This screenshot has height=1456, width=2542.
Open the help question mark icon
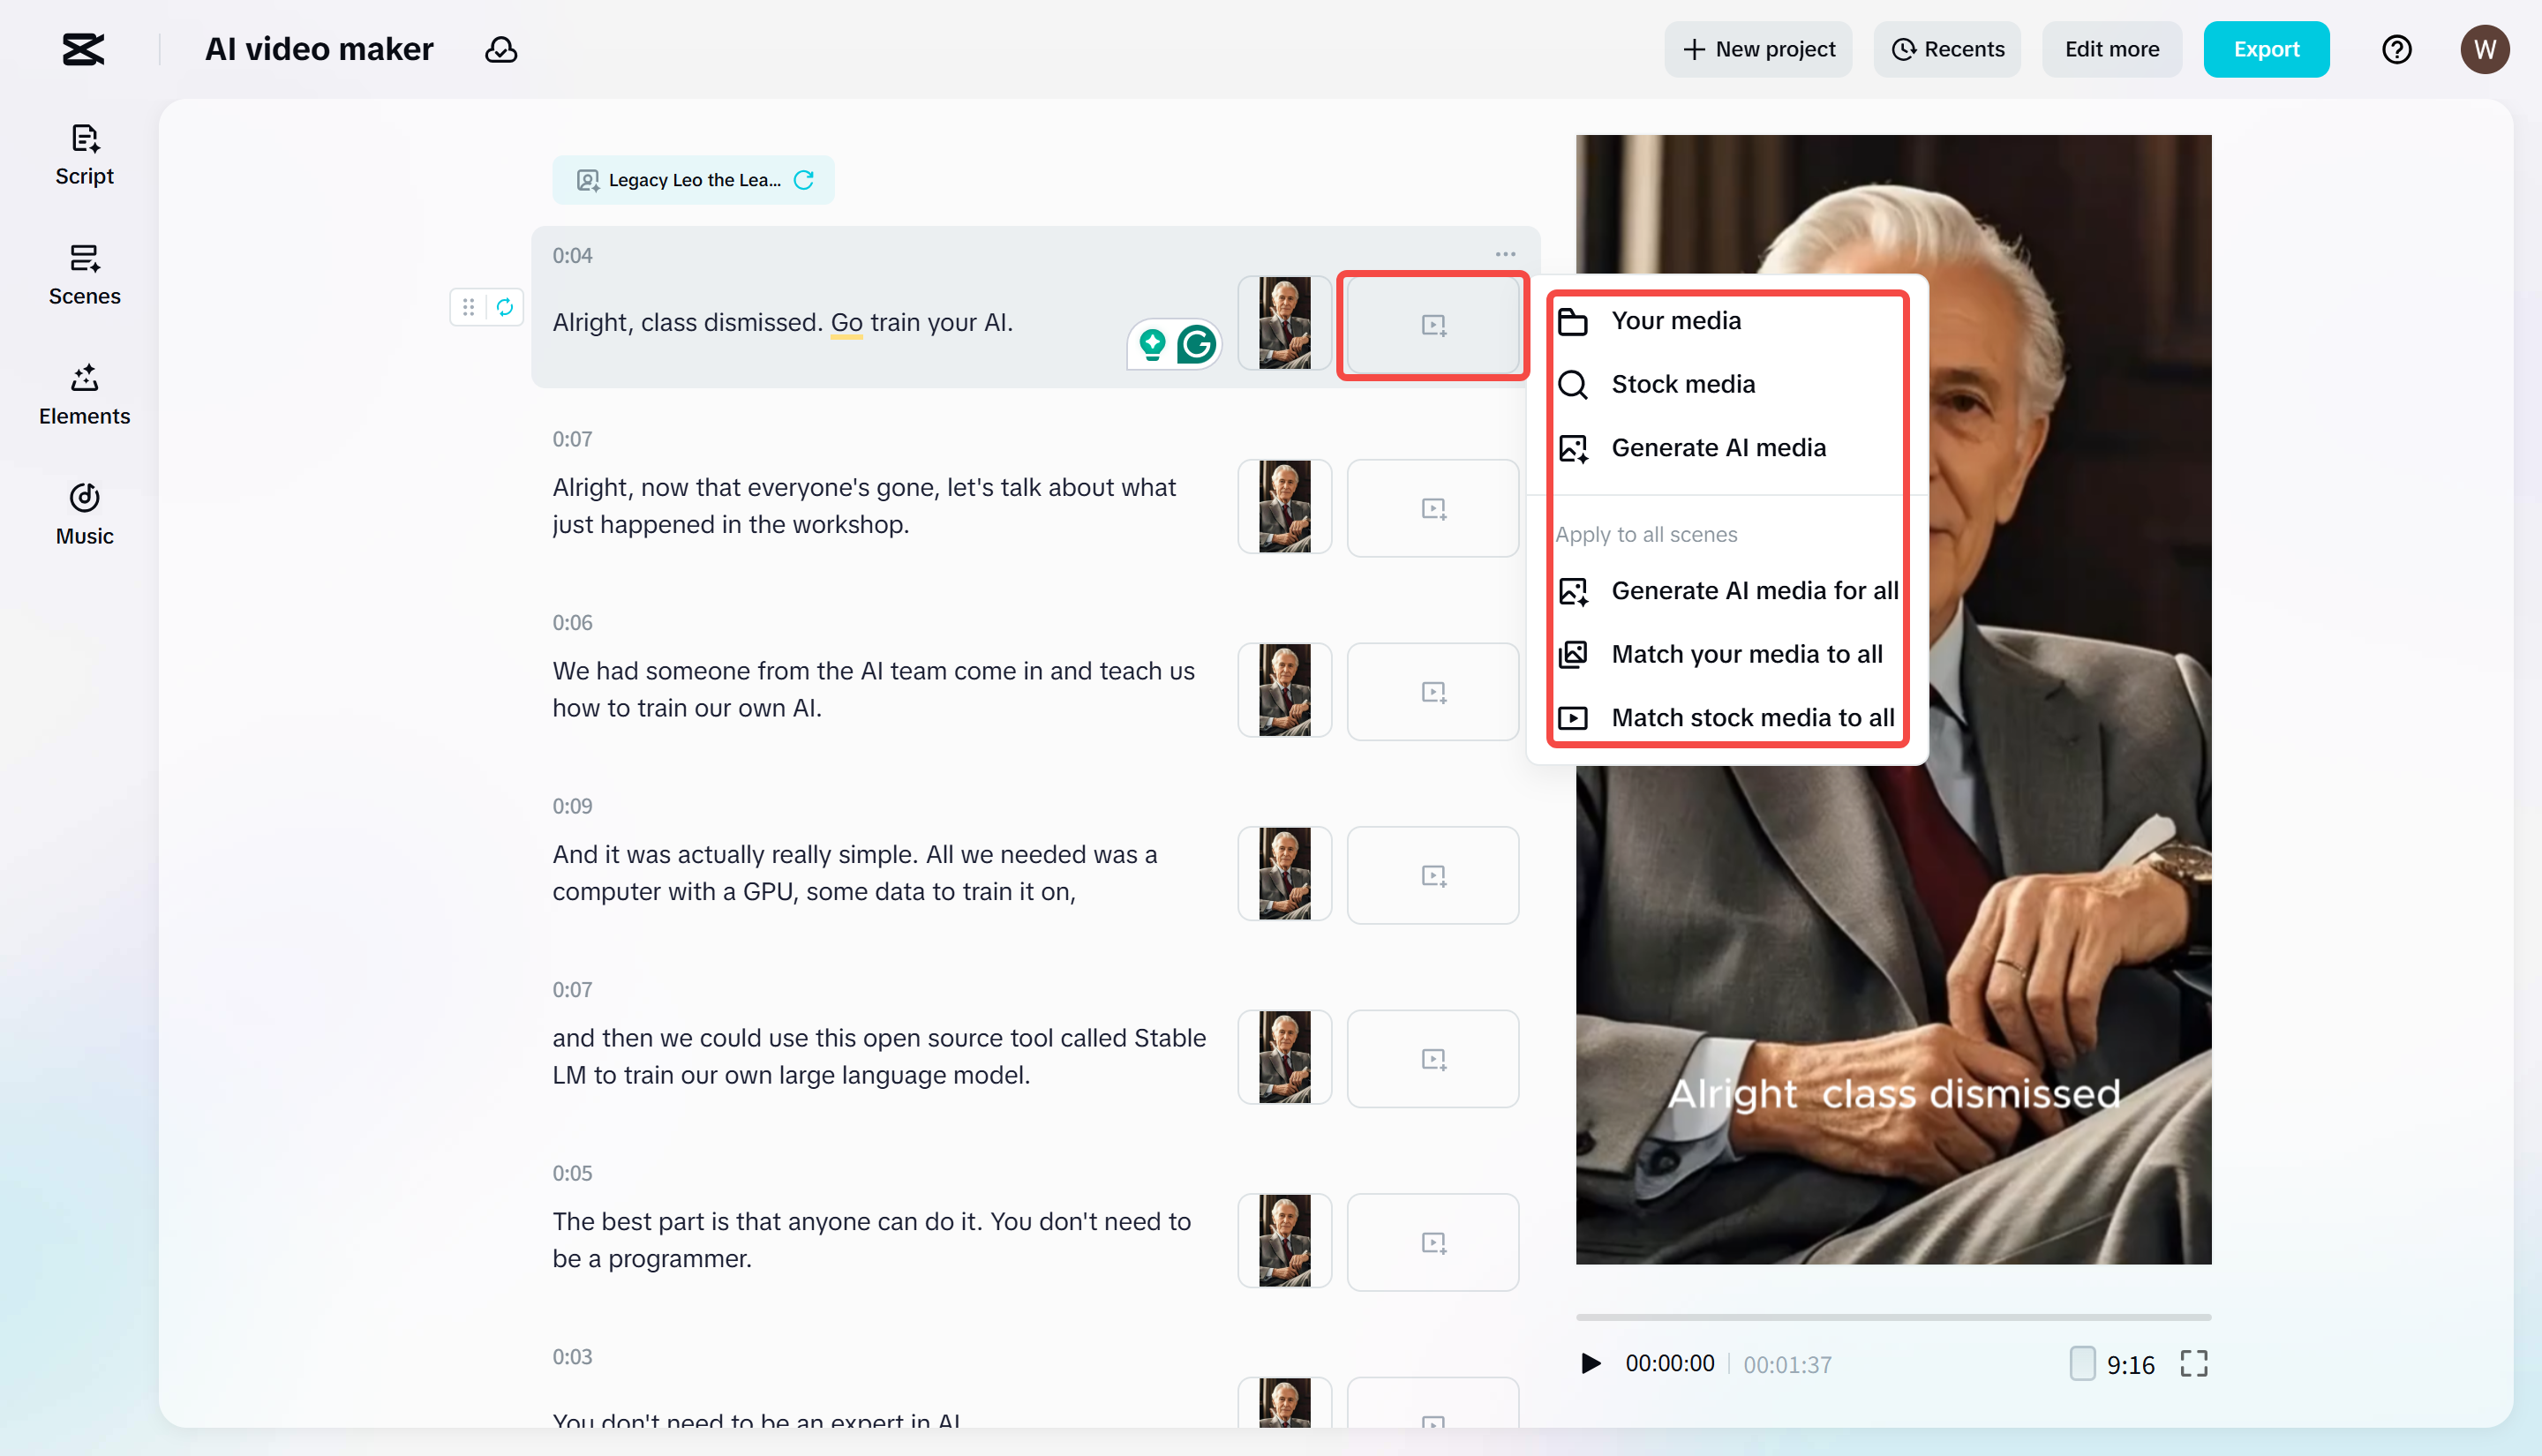click(2396, 49)
